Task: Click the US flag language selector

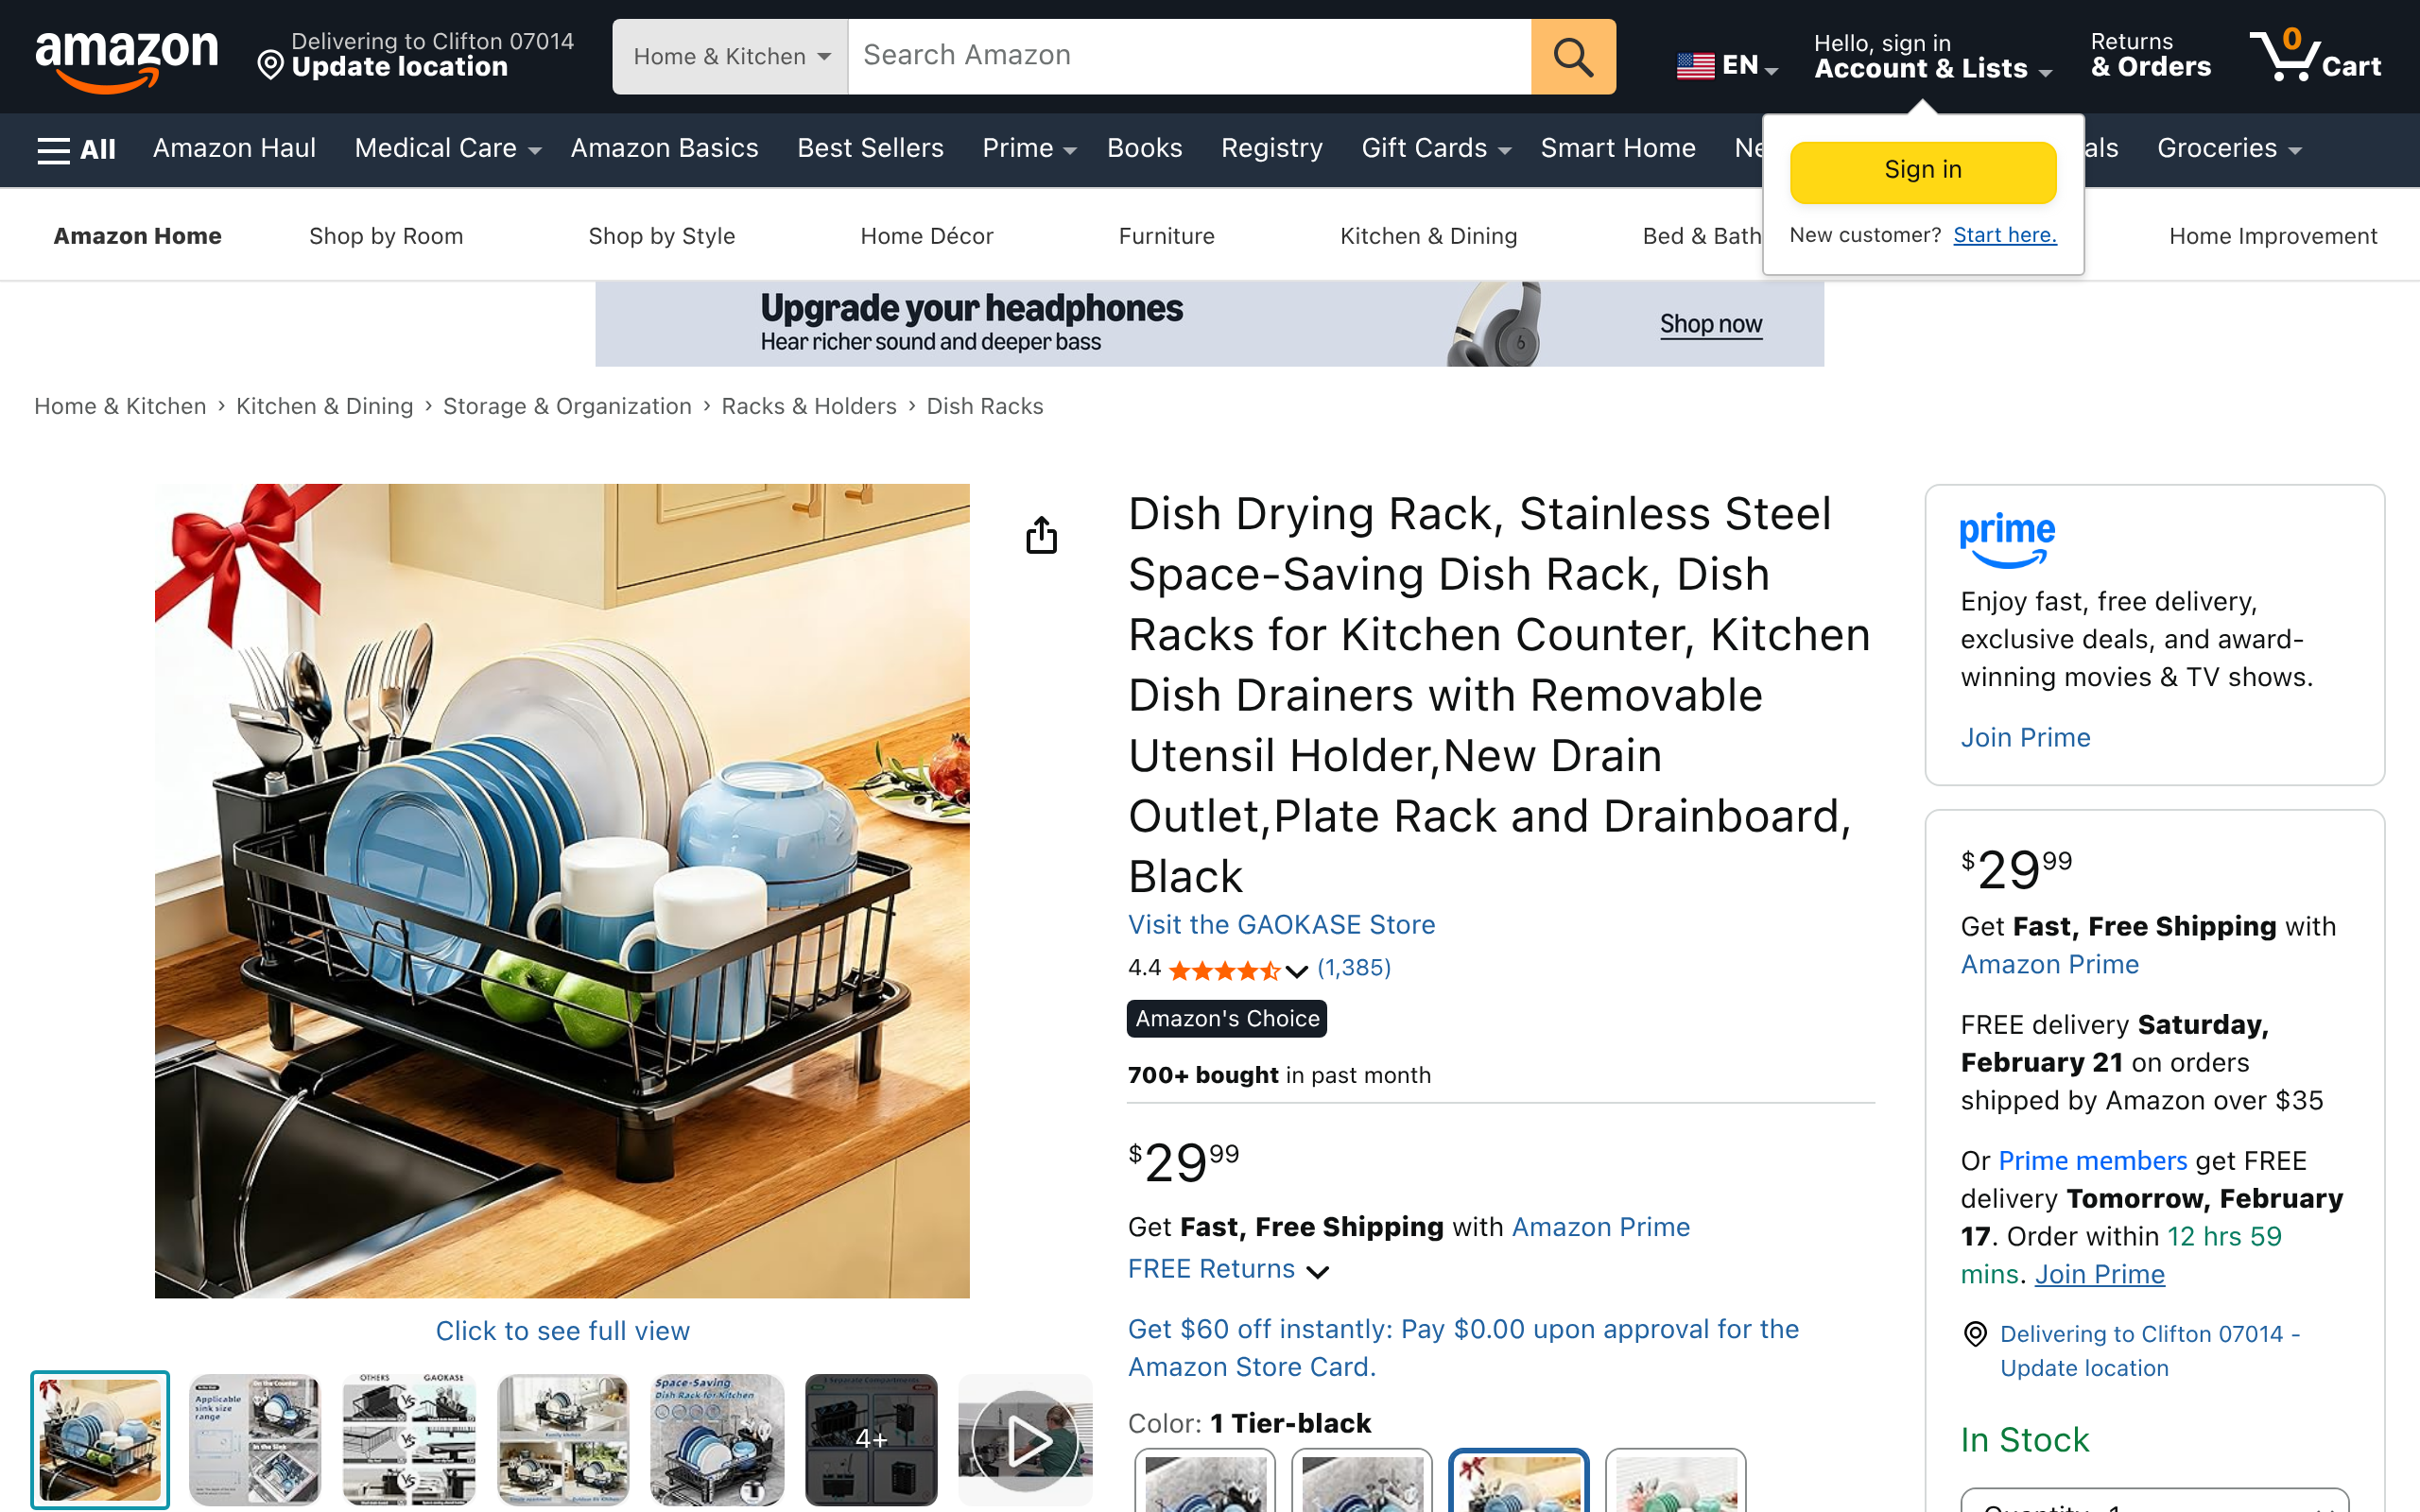Action: (1725, 66)
